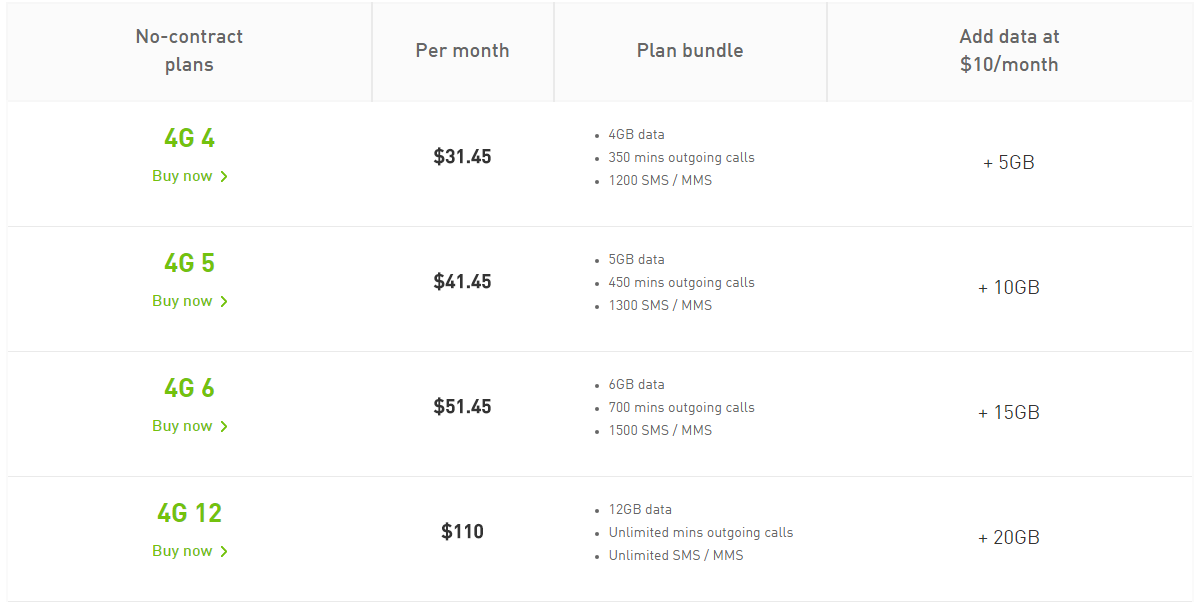1204x608 pixels.
Task: Select the + 20GB add-on data option
Action: point(1009,537)
